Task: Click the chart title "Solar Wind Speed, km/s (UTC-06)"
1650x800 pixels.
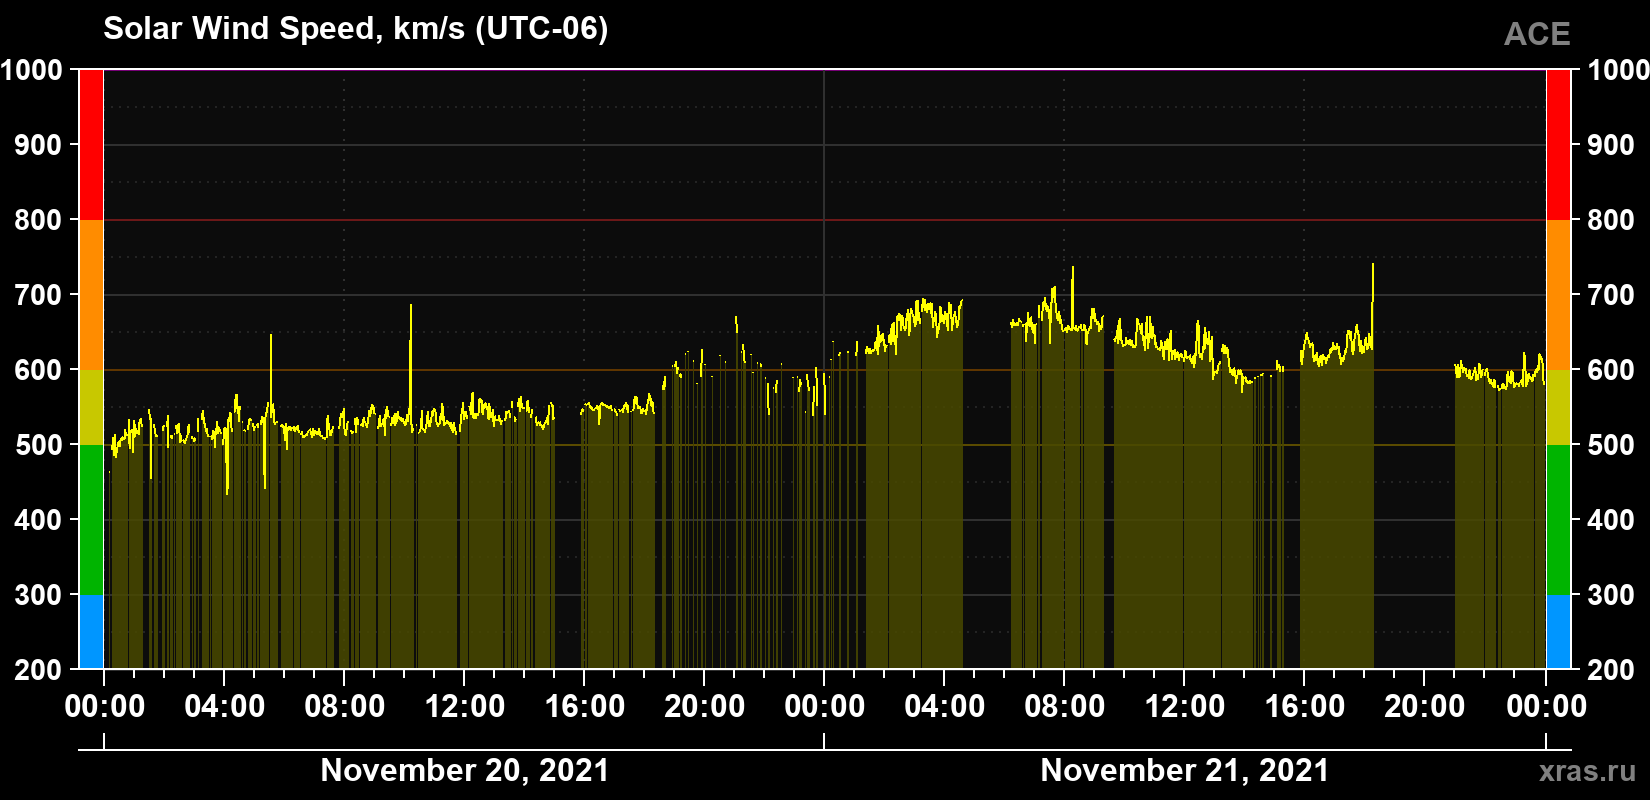Action: tap(355, 29)
